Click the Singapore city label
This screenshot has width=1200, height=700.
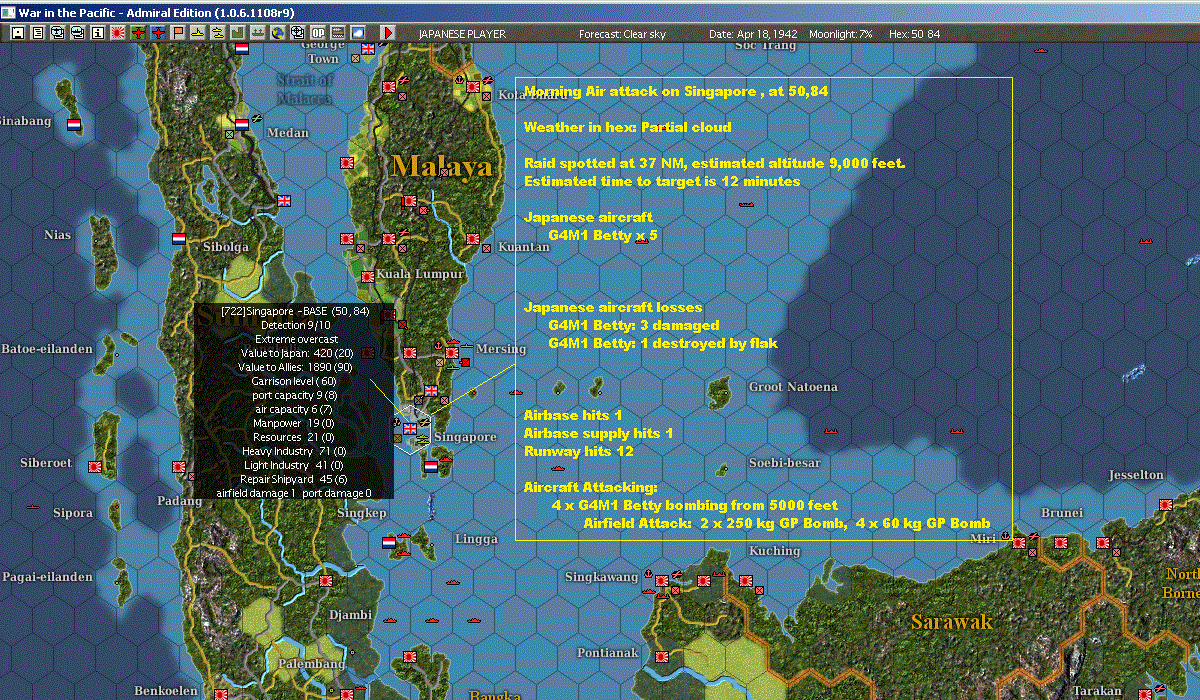pos(465,437)
